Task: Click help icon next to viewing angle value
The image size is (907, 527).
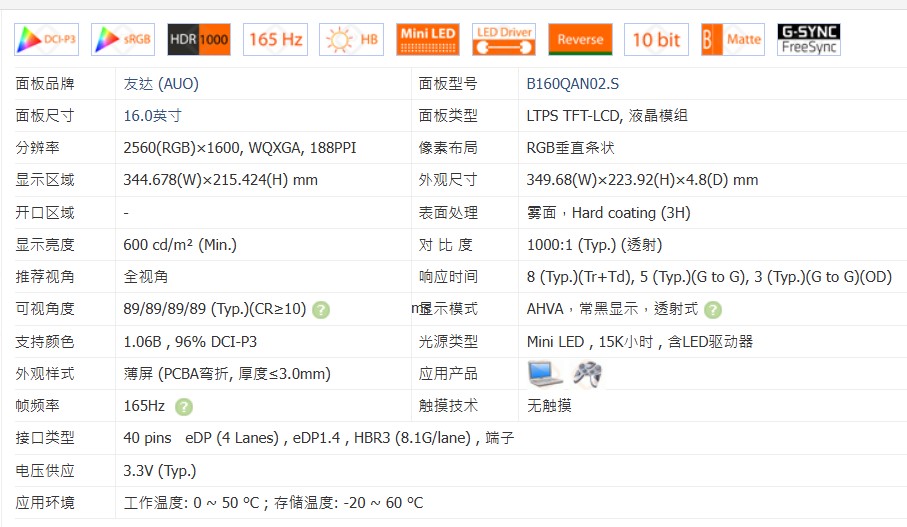Action: (320, 310)
